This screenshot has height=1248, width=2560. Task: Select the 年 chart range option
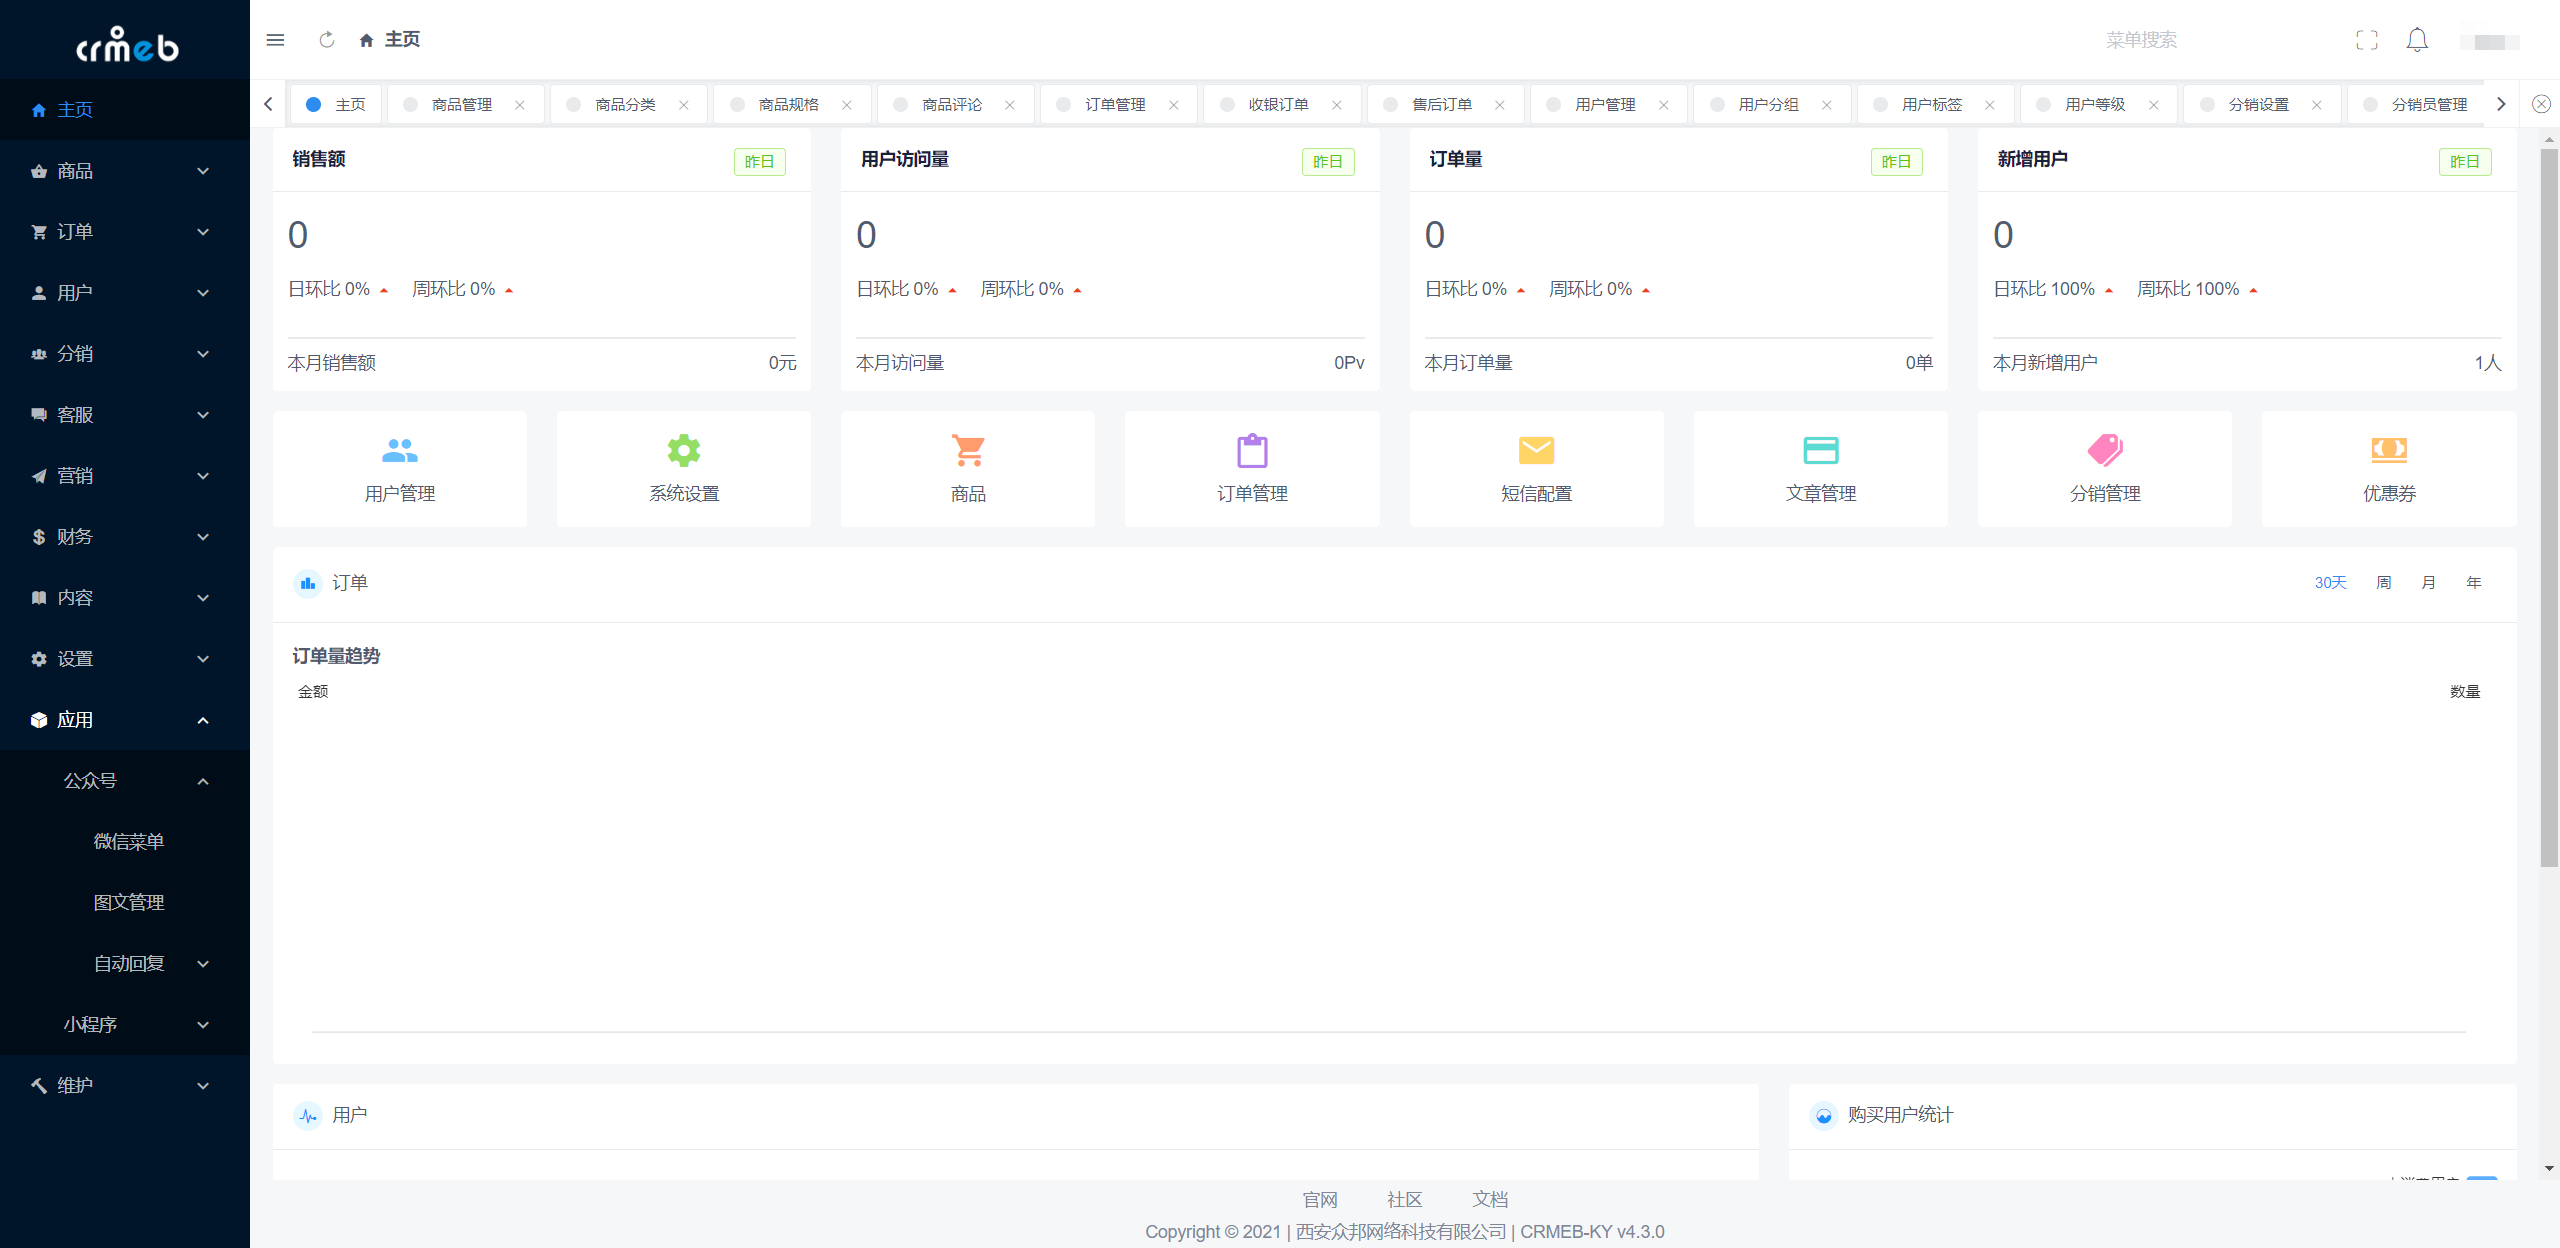pyautogui.click(x=2473, y=583)
